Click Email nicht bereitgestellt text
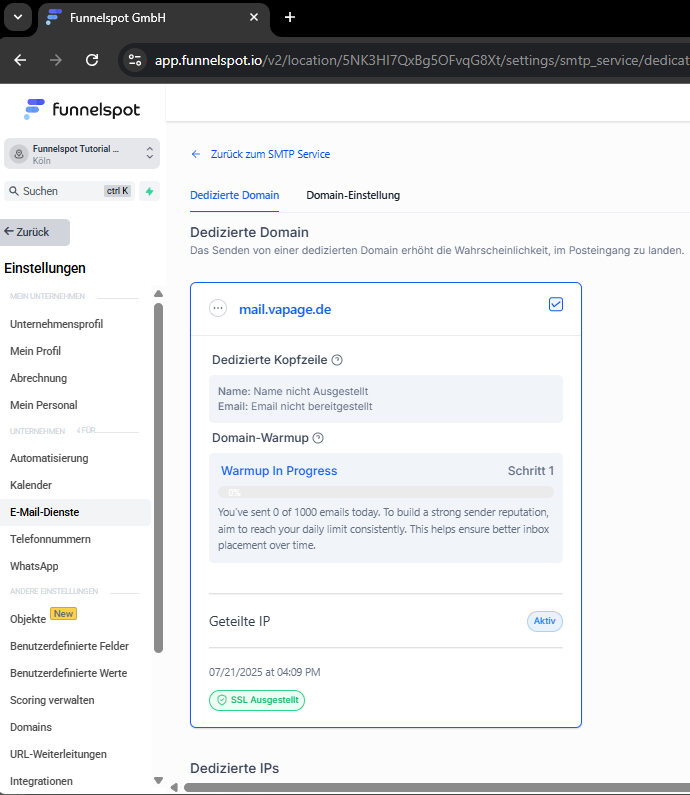690x795 pixels. [x=312, y=406]
